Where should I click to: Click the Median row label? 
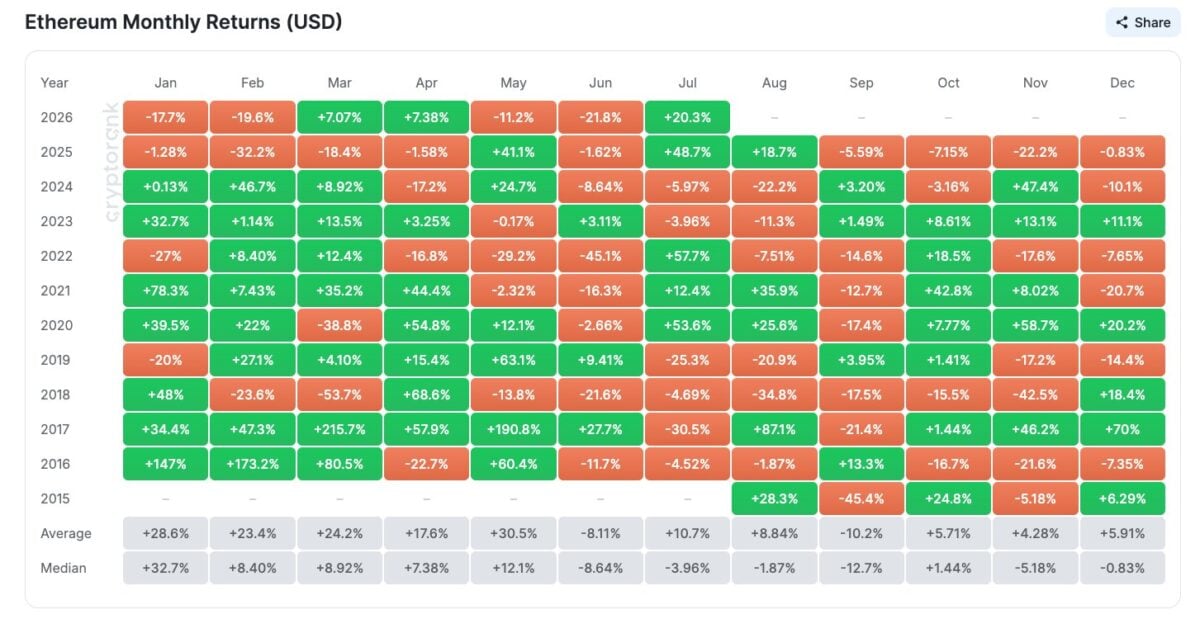point(64,568)
